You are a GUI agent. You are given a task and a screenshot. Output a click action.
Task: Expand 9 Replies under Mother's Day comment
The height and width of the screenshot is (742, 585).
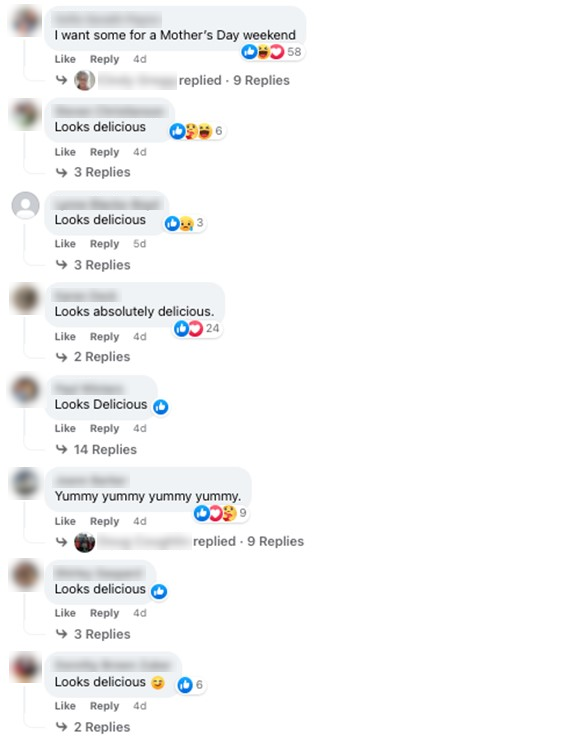click(x=261, y=80)
